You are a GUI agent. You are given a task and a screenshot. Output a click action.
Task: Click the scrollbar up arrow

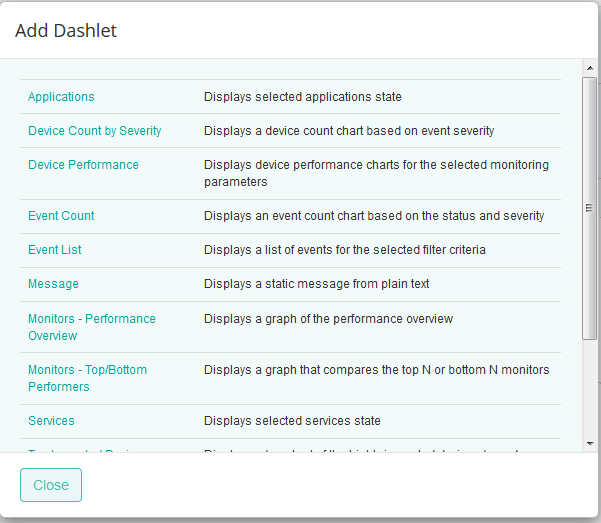[x=590, y=68]
